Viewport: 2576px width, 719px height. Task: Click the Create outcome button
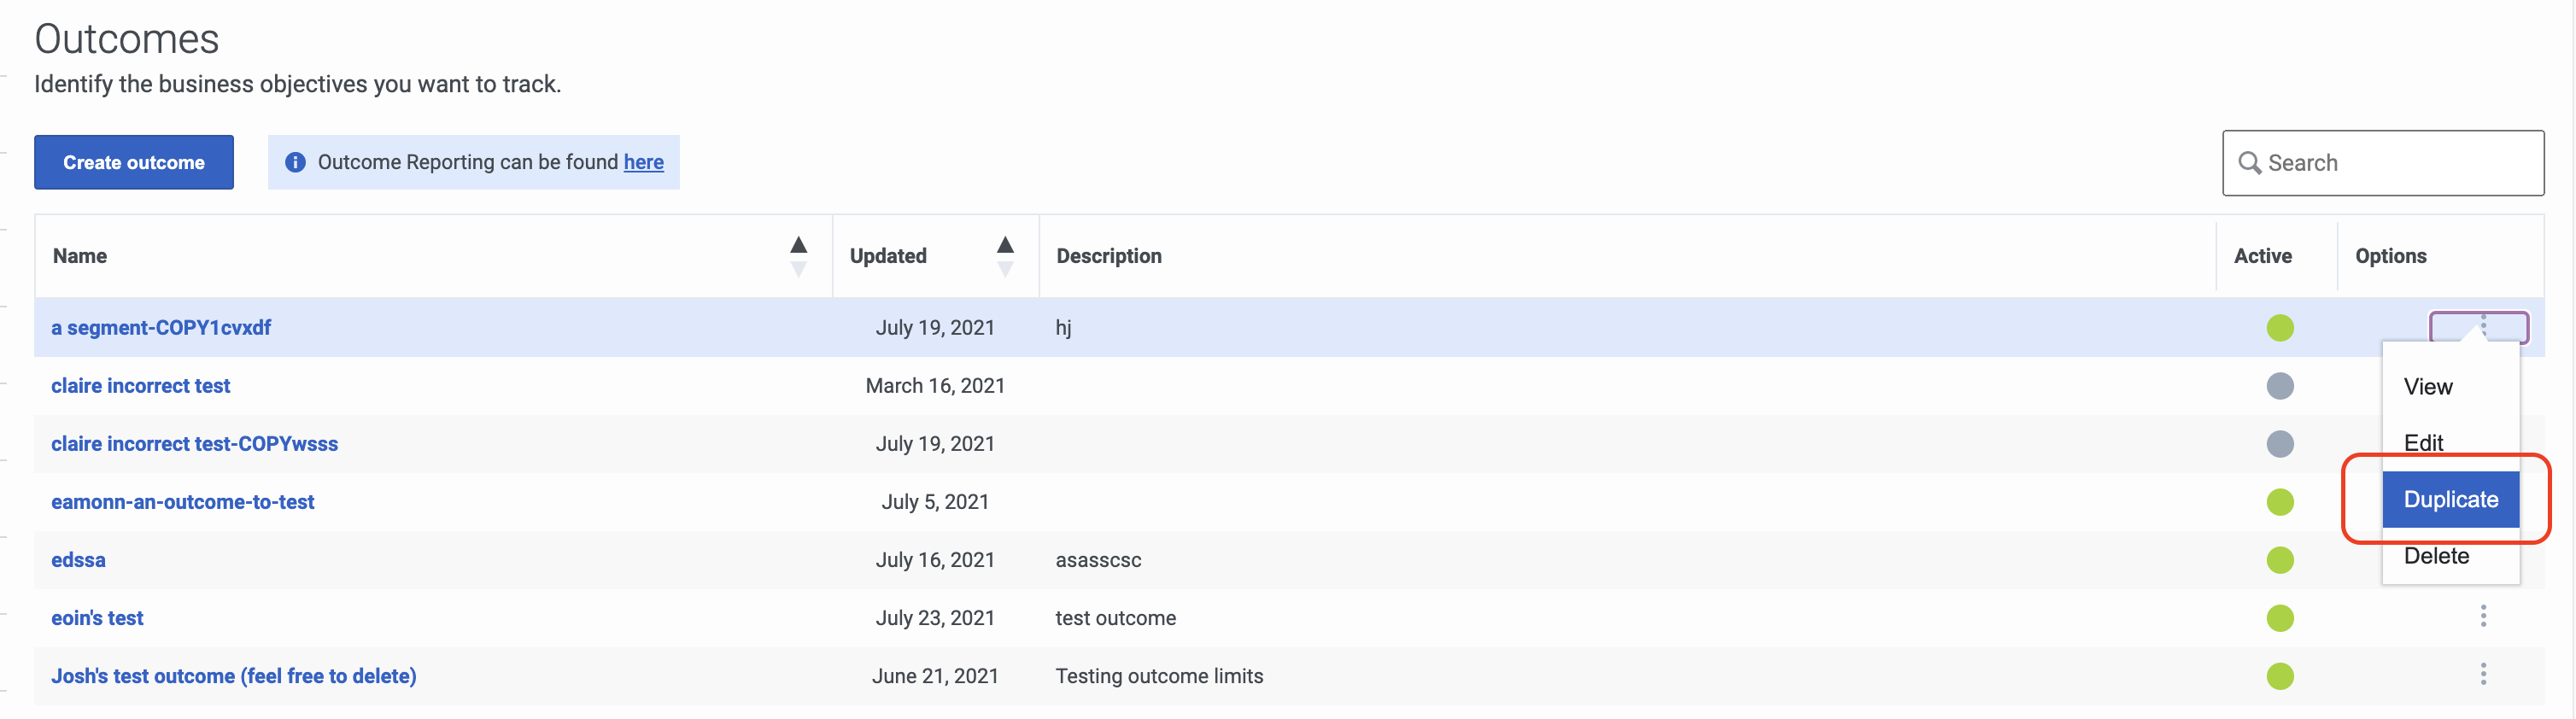tap(134, 162)
